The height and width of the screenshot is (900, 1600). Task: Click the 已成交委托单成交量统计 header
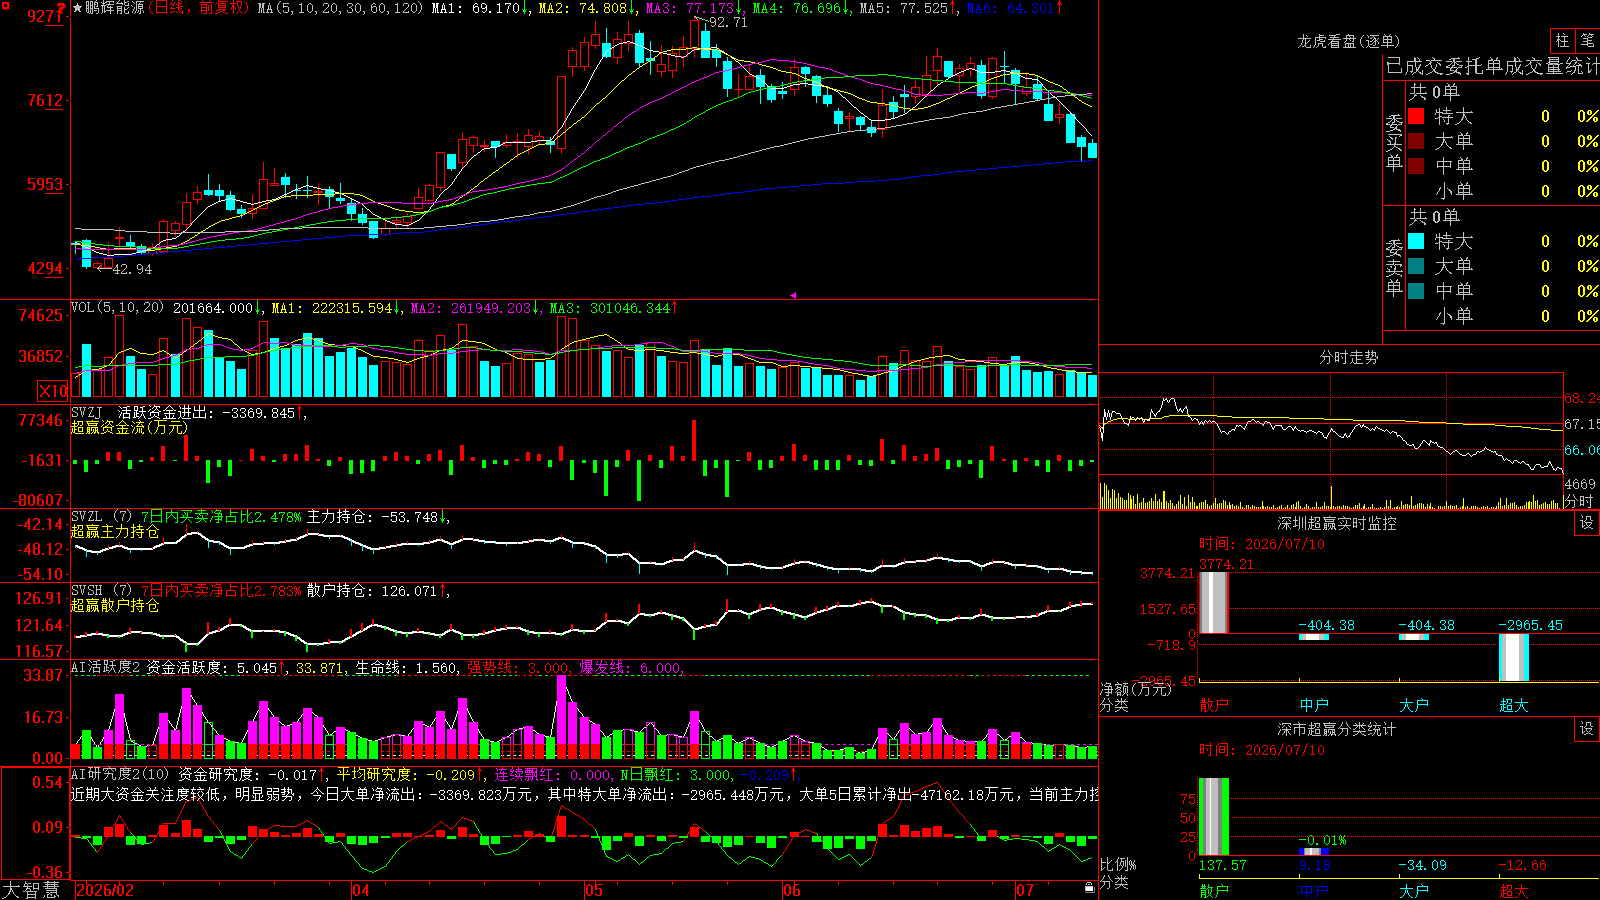[x=1492, y=66]
